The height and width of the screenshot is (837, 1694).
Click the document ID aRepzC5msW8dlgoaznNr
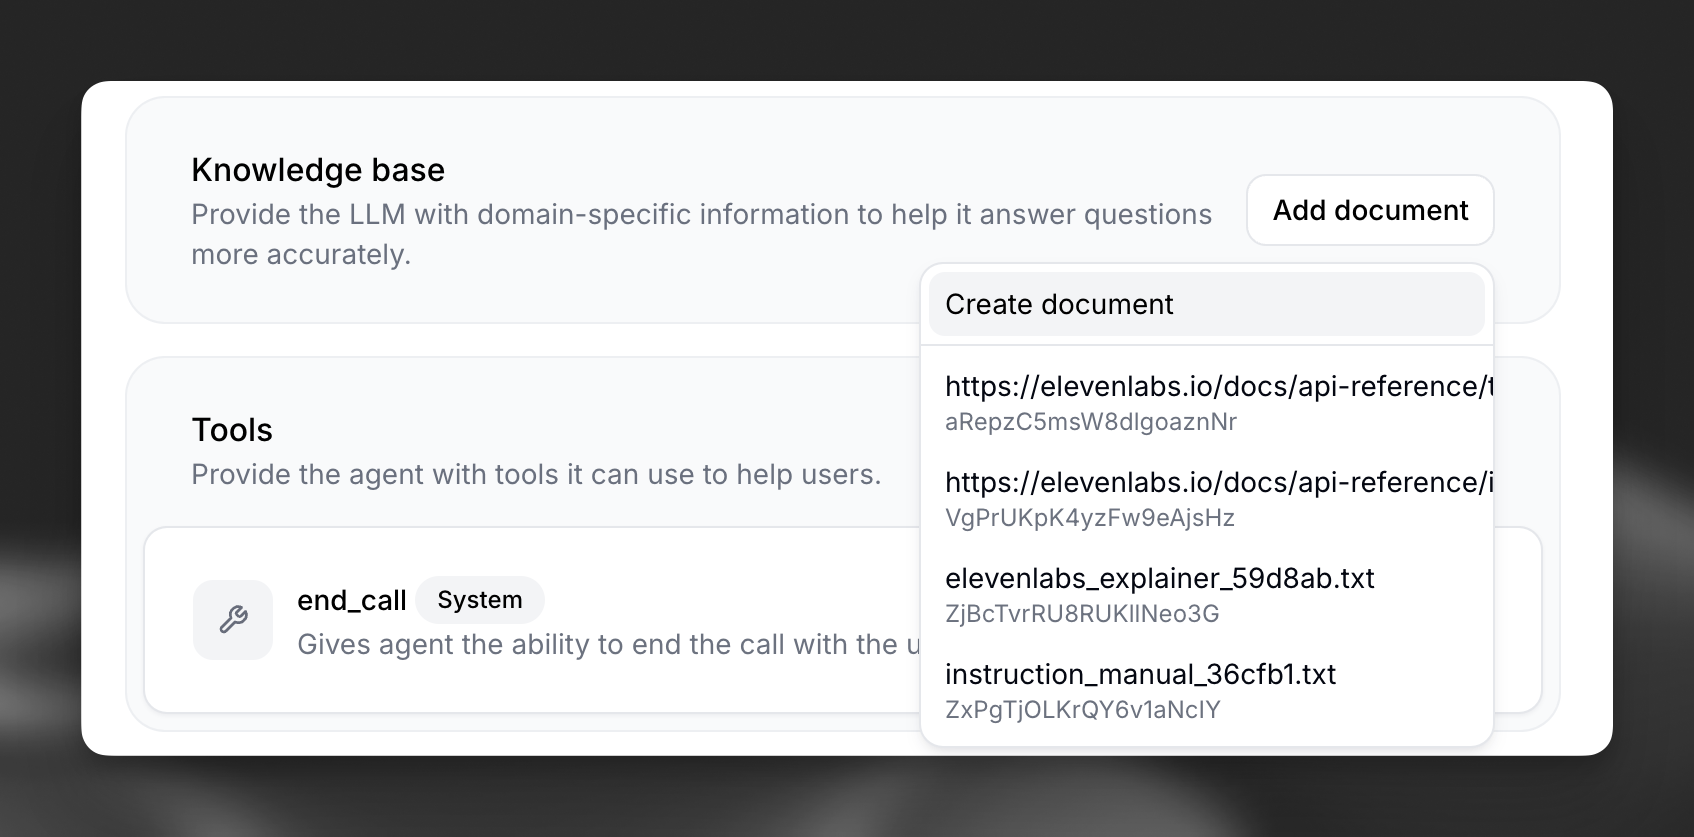click(1090, 422)
